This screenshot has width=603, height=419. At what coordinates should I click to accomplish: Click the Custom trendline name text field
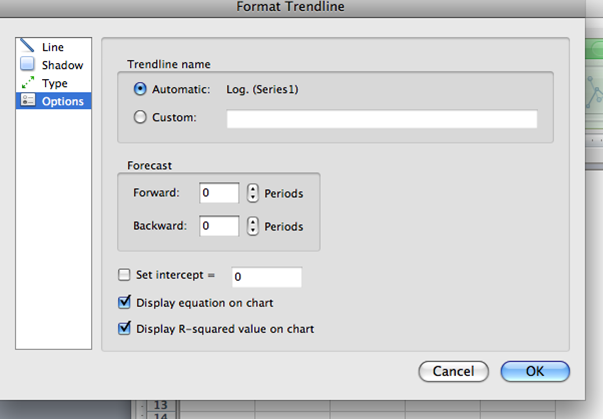[381, 119]
